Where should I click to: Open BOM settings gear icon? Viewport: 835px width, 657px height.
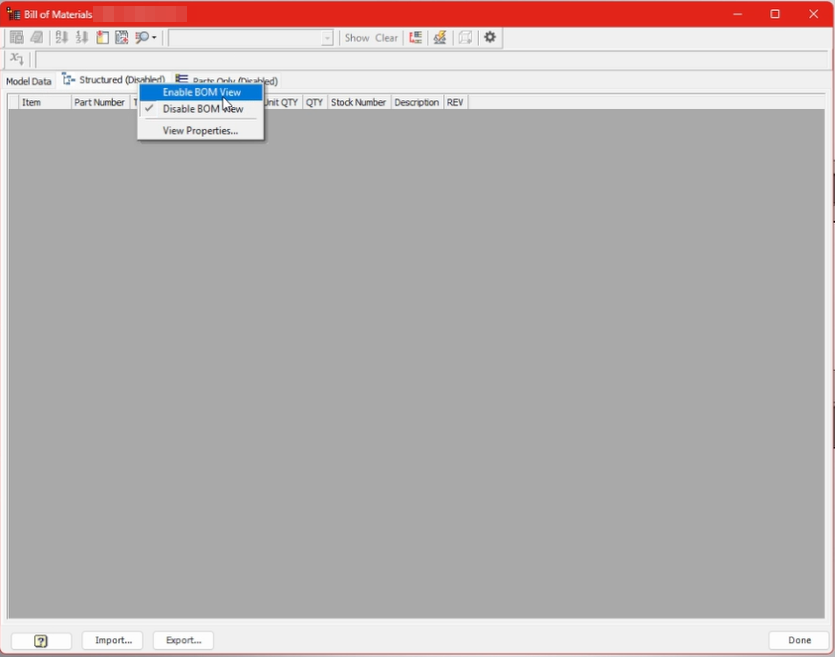click(490, 38)
